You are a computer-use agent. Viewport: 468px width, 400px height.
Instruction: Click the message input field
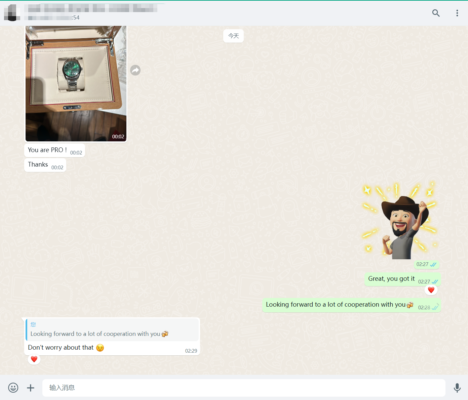pos(244,388)
